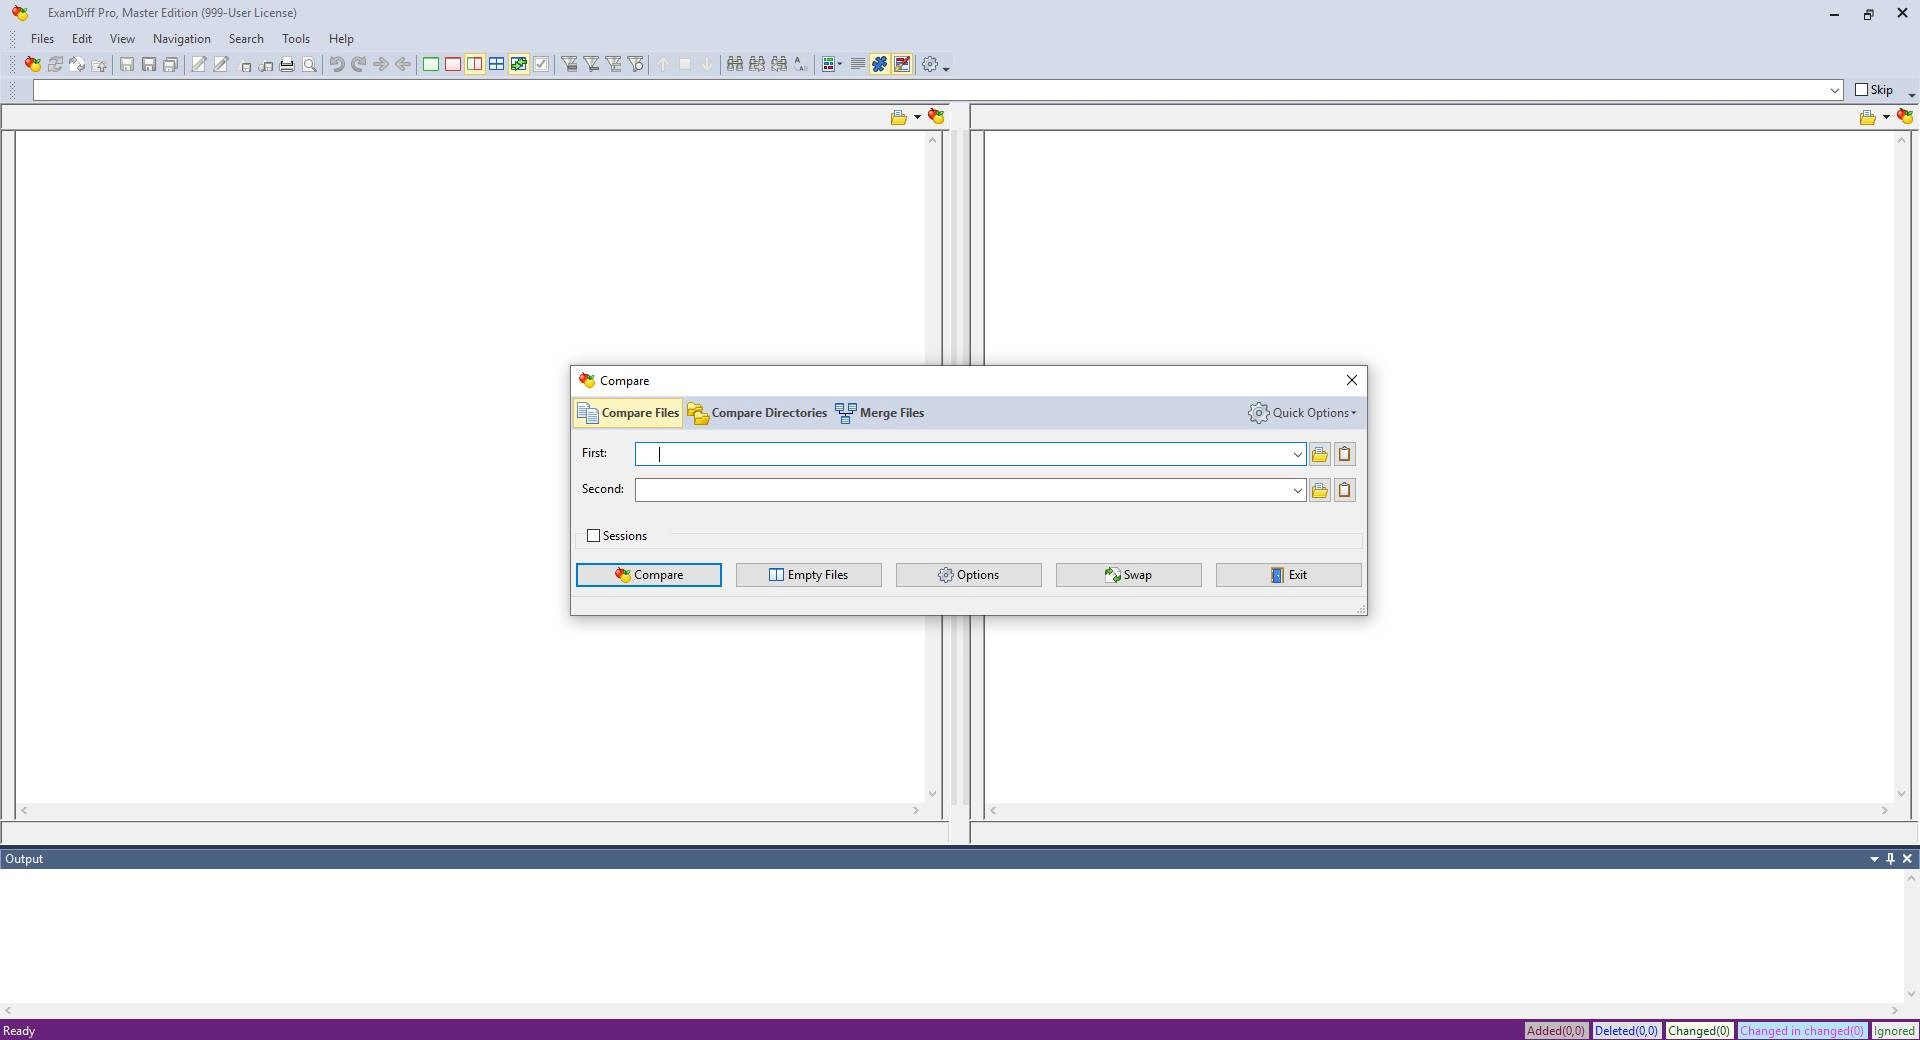Toggle the two-pane side-by-side view icon
The height and width of the screenshot is (1040, 1920).
pyautogui.click(x=475, y=65)
